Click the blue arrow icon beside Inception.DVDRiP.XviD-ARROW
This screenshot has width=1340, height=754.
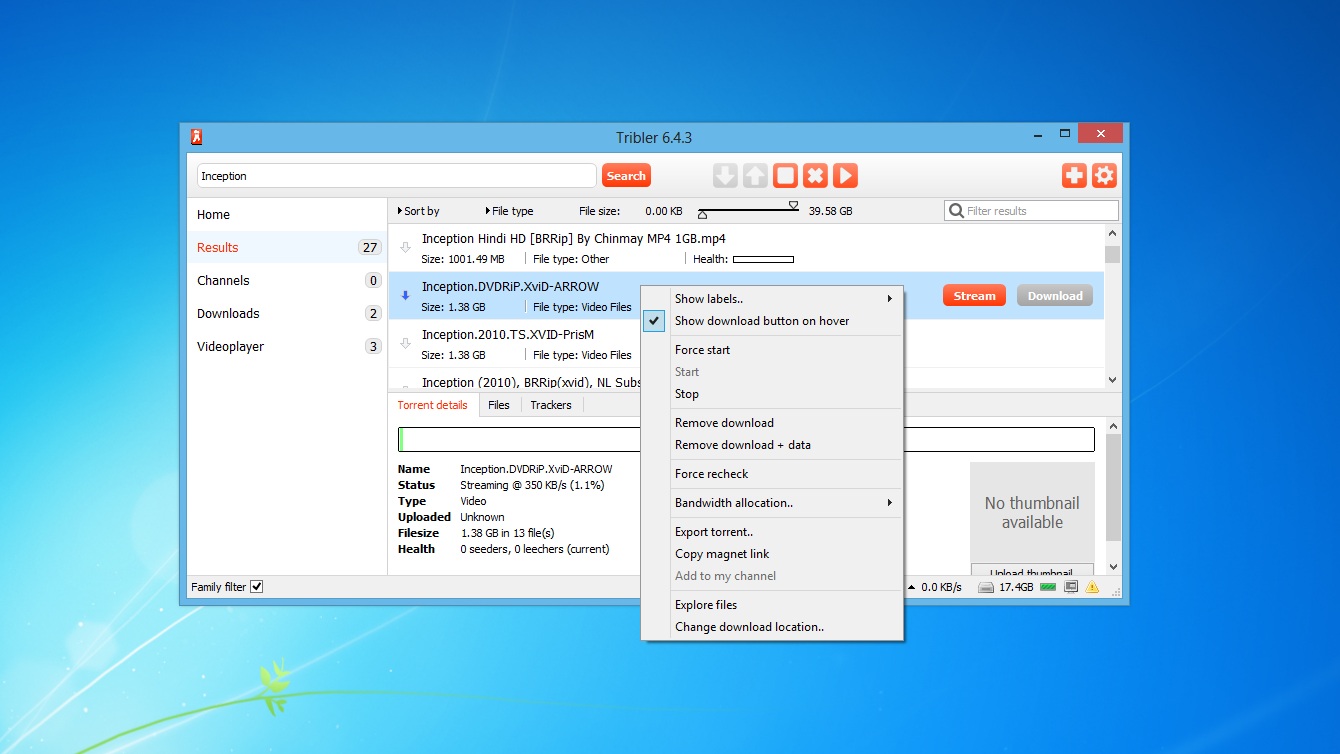[405, 295]
